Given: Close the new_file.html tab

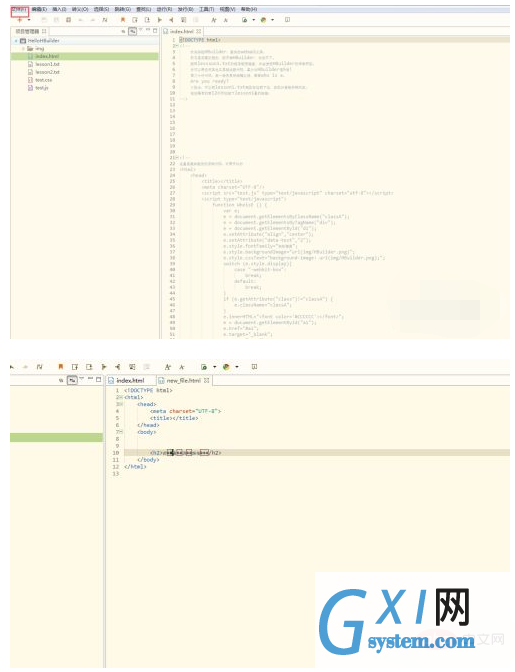Looking at the screenshot, I should [207, 381].
